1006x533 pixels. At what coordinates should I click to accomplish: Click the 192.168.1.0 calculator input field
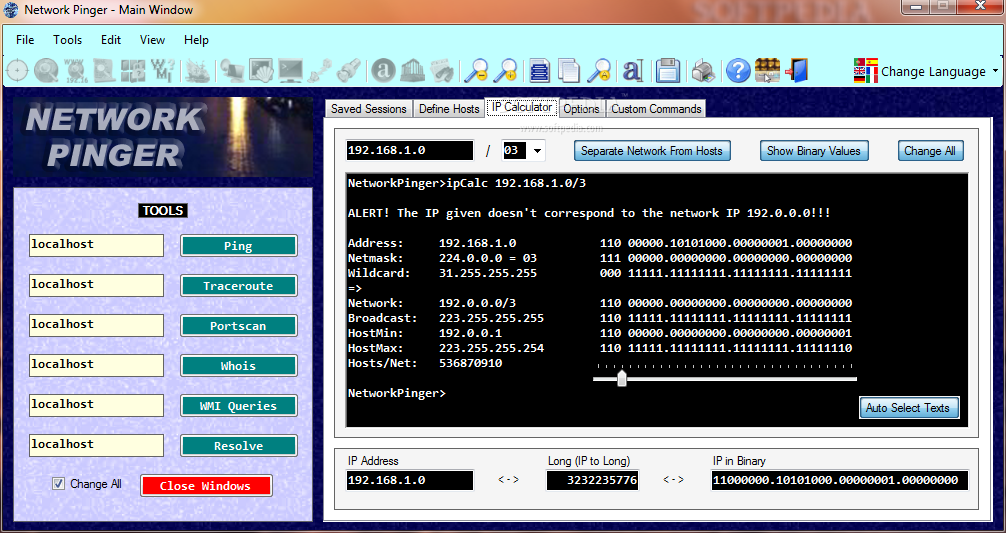(409, 151)
